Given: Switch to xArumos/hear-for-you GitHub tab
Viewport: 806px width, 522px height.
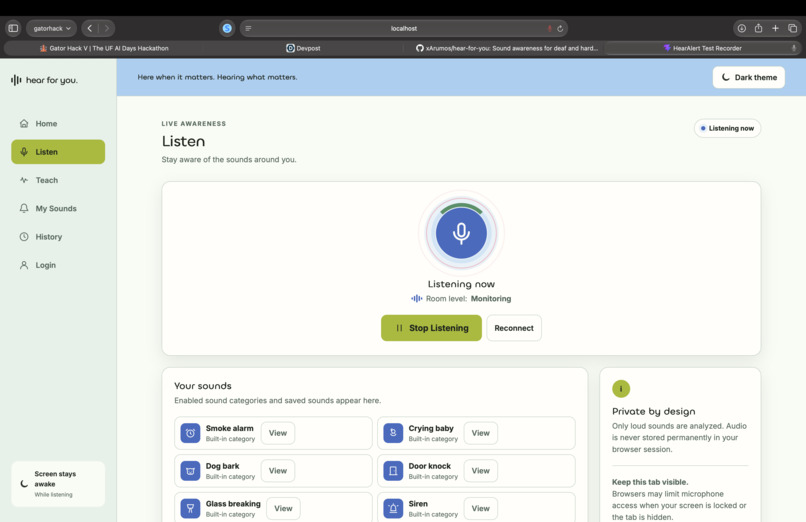Looking at the screenshot, I should tap(506, 48).
